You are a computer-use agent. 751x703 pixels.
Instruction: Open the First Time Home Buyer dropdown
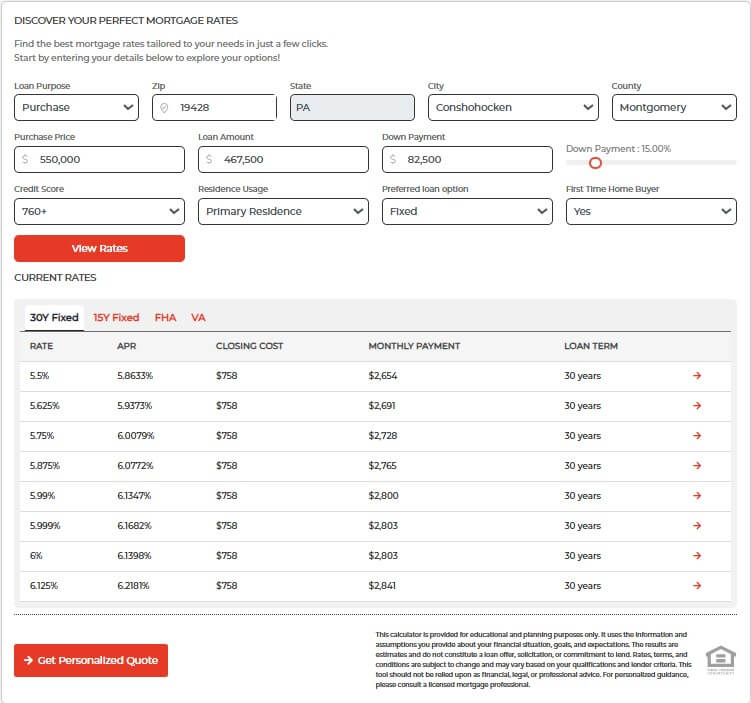coord(651,211)
